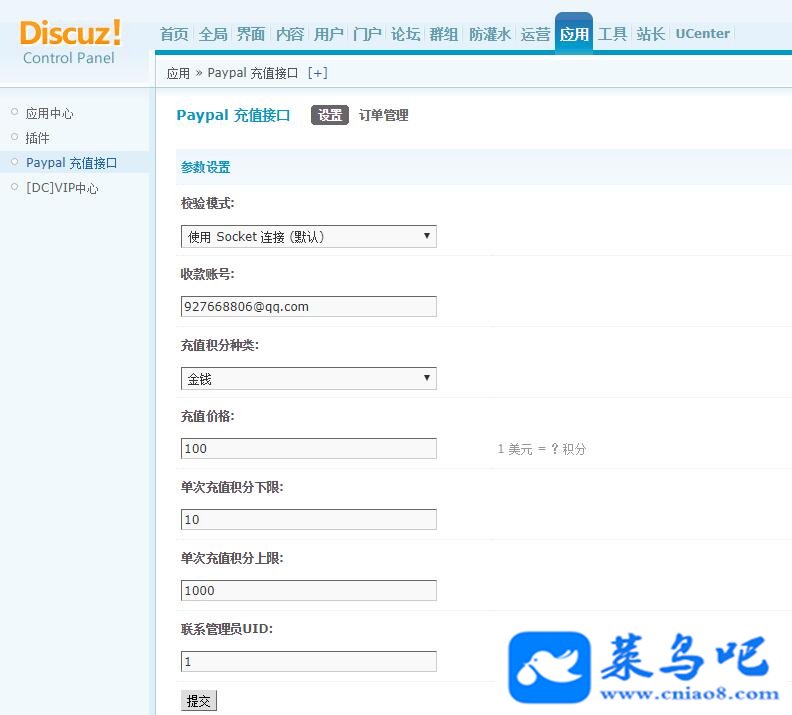Image resolution: width=792 pixels, height=715 pixels.
Task: Open the 首页 top menu
Action: pyautogui.click(x=174, y=34)
